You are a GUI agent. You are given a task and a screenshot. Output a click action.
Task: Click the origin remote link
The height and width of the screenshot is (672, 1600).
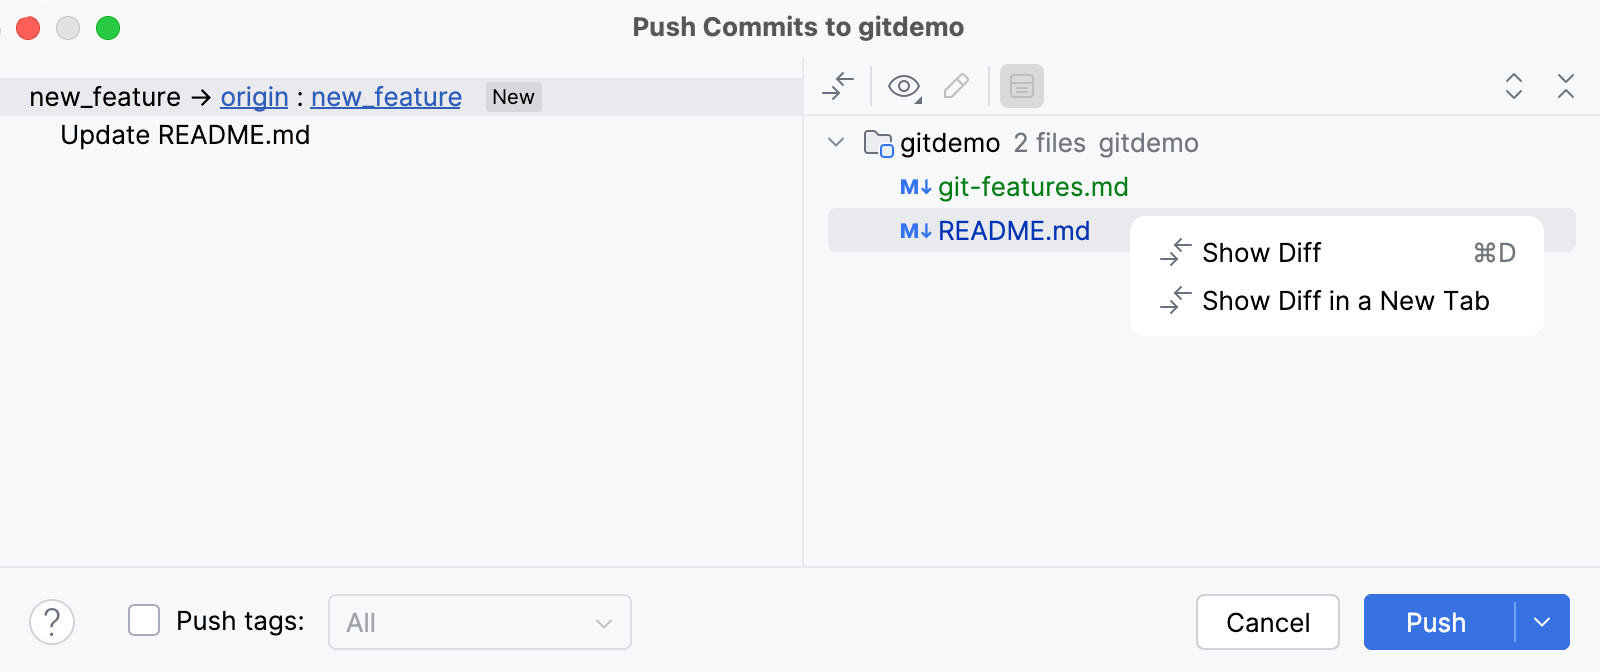click(x=253, y=97)
